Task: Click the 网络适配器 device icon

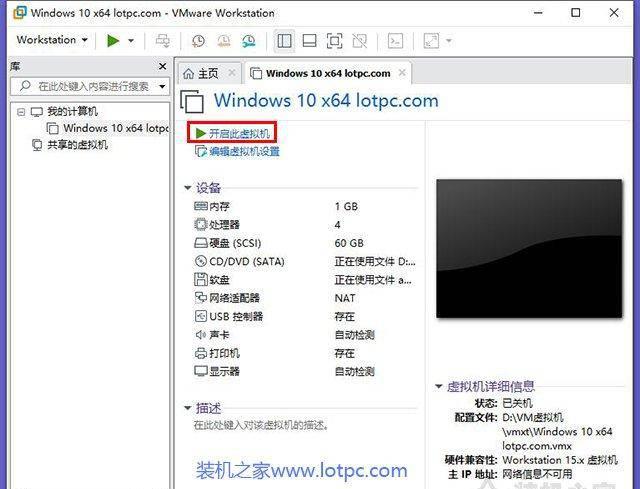Action: [x=201, y=298]
